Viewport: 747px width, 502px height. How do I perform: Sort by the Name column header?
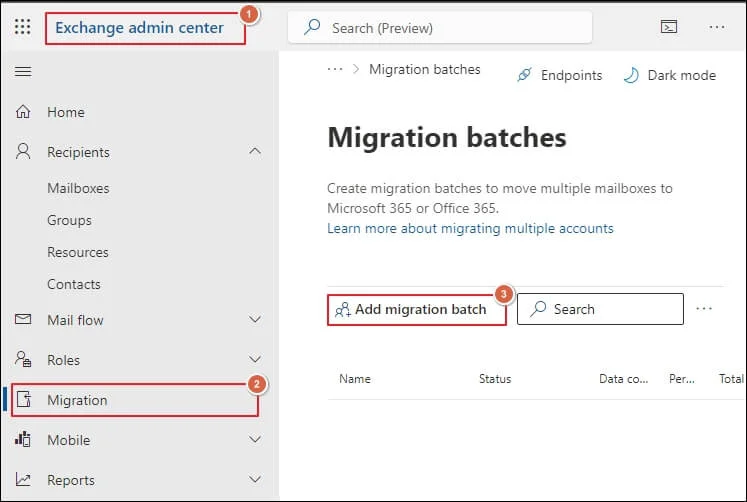(x=355, y=379)
